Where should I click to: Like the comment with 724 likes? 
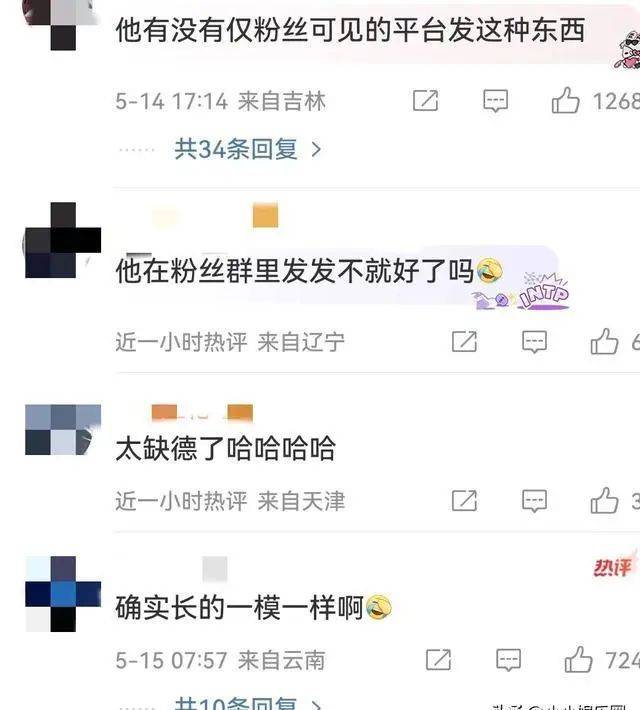[578, 659]
